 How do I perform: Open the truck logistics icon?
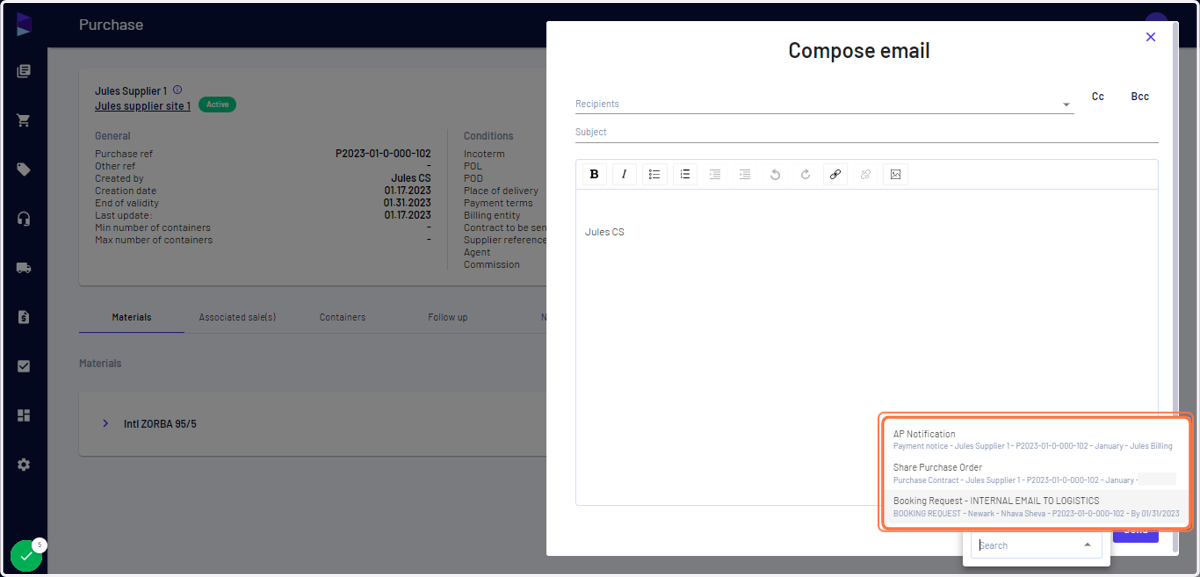pos(24,268)
